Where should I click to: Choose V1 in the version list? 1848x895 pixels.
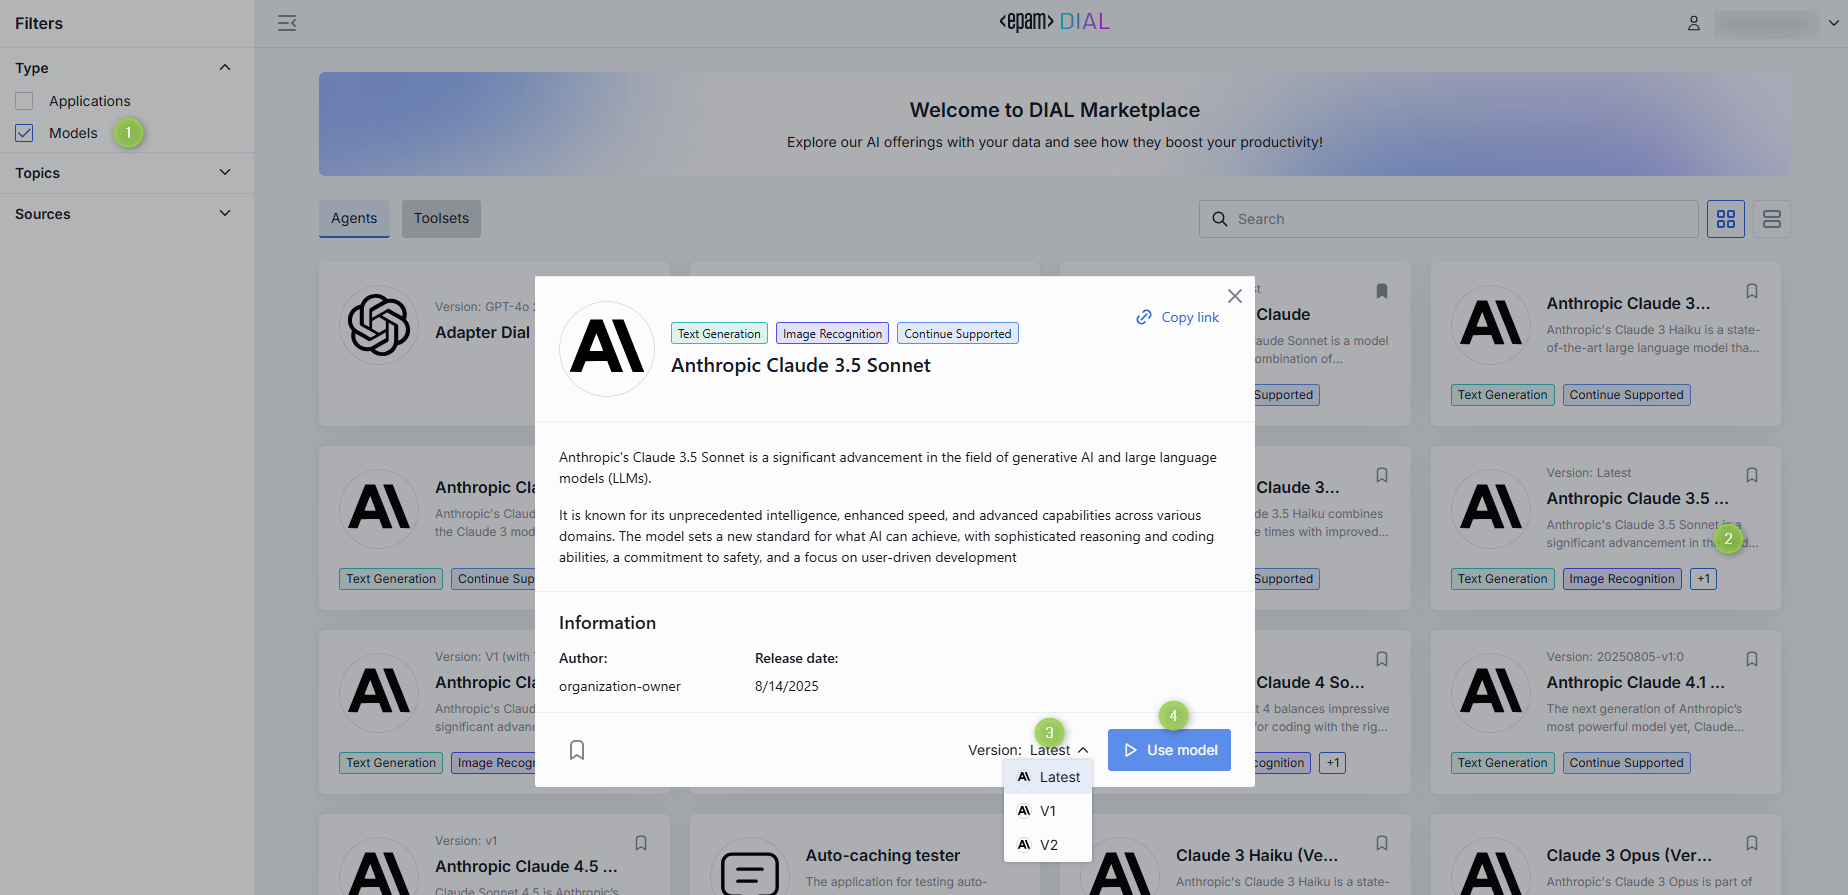1047,811
